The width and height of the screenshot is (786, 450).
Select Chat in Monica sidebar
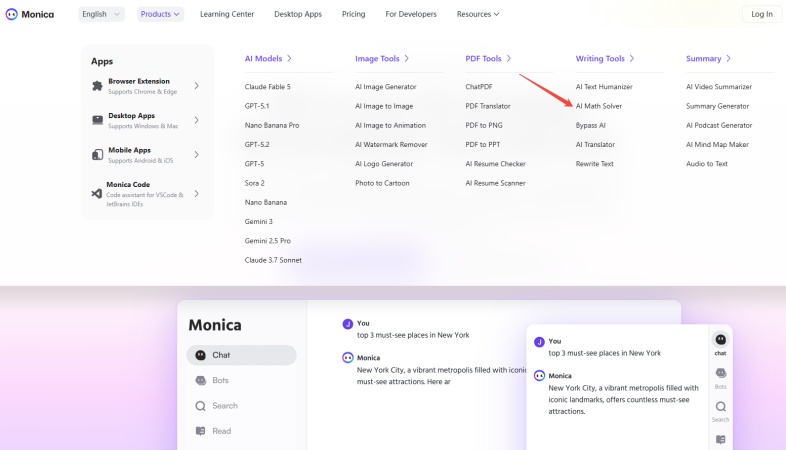click(241, 355)
